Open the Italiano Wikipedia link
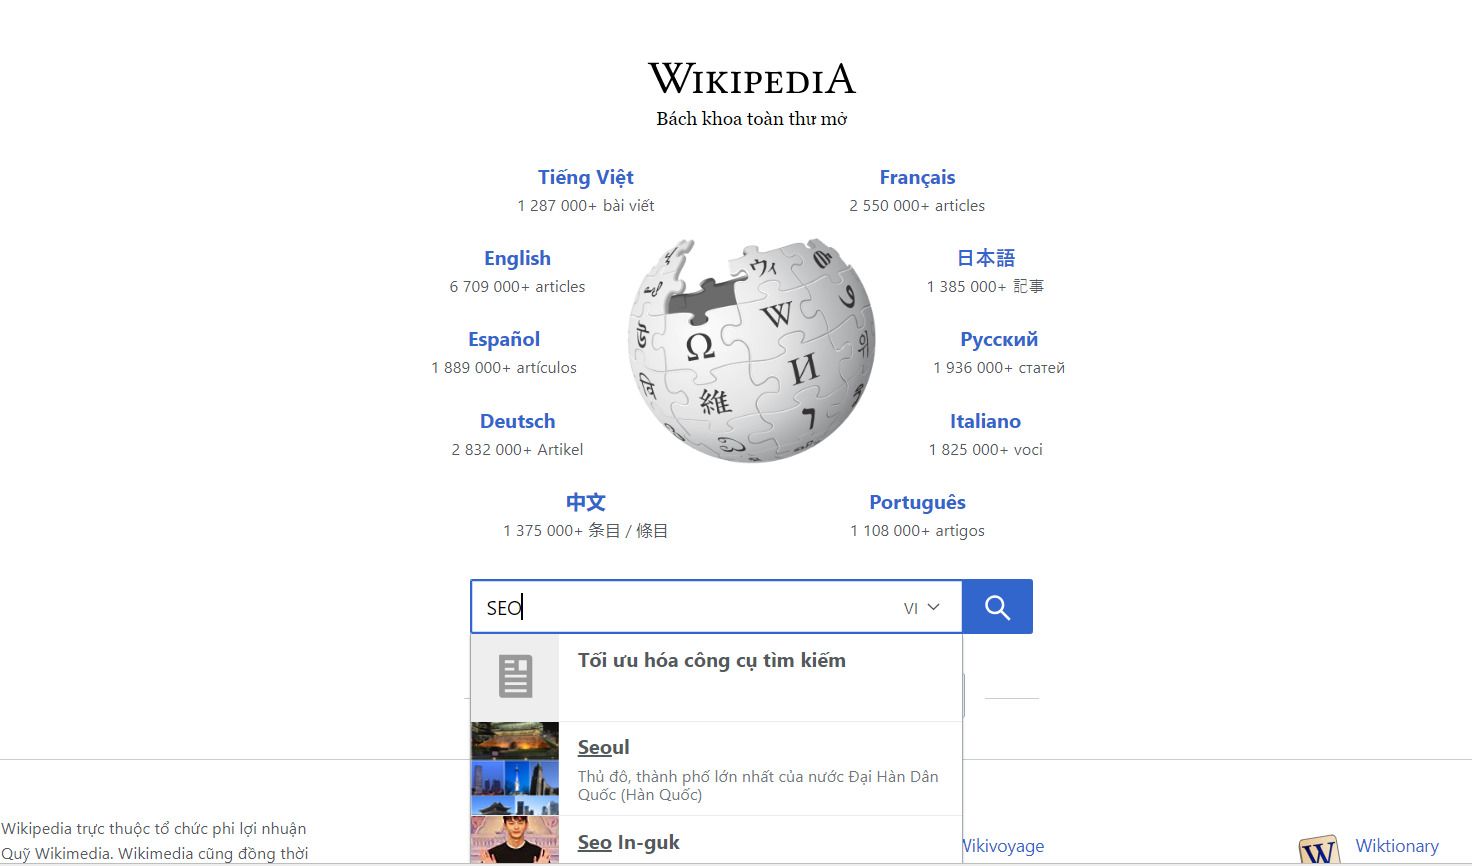Image resolution: width=1472 pixels, height=866 pixels. pos(985,421)
